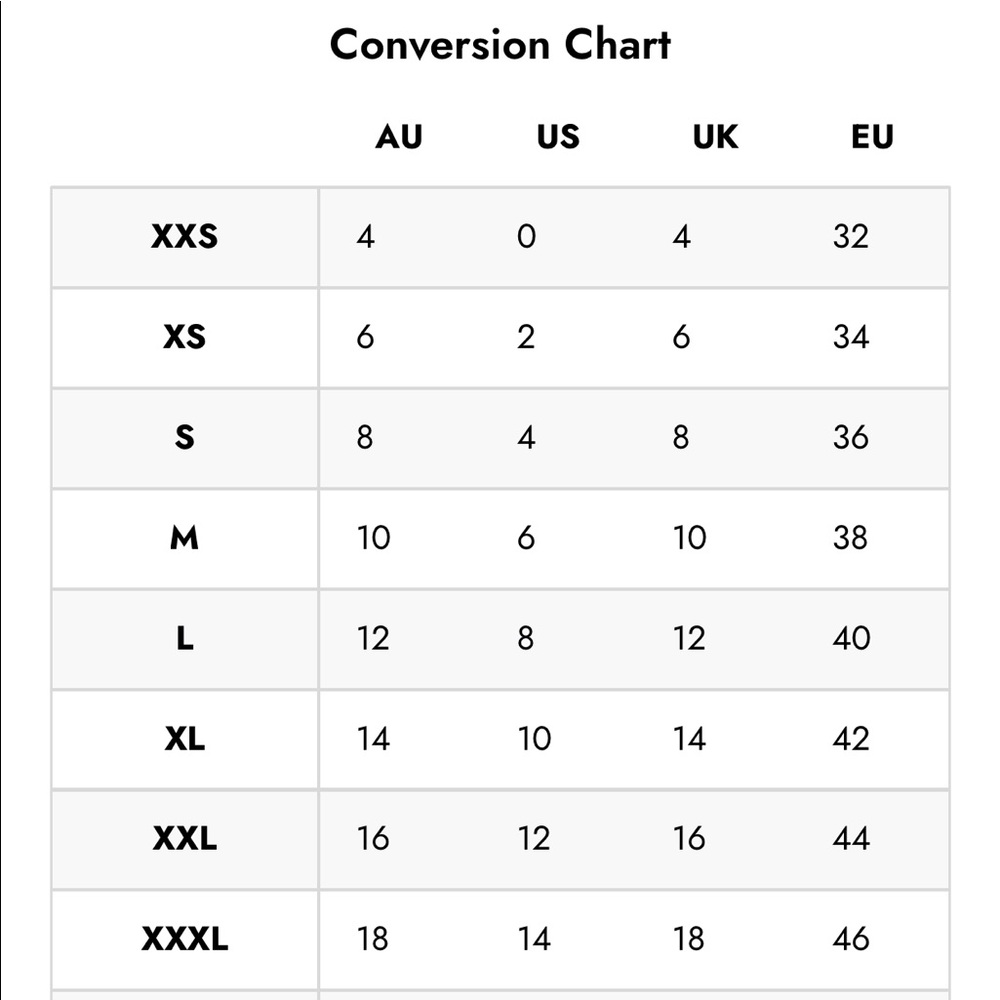The width and height of the screenshot is (1000, 1000).
Task: Click the XS size row label
Action: pyautogui.click(x=184, y=337)
